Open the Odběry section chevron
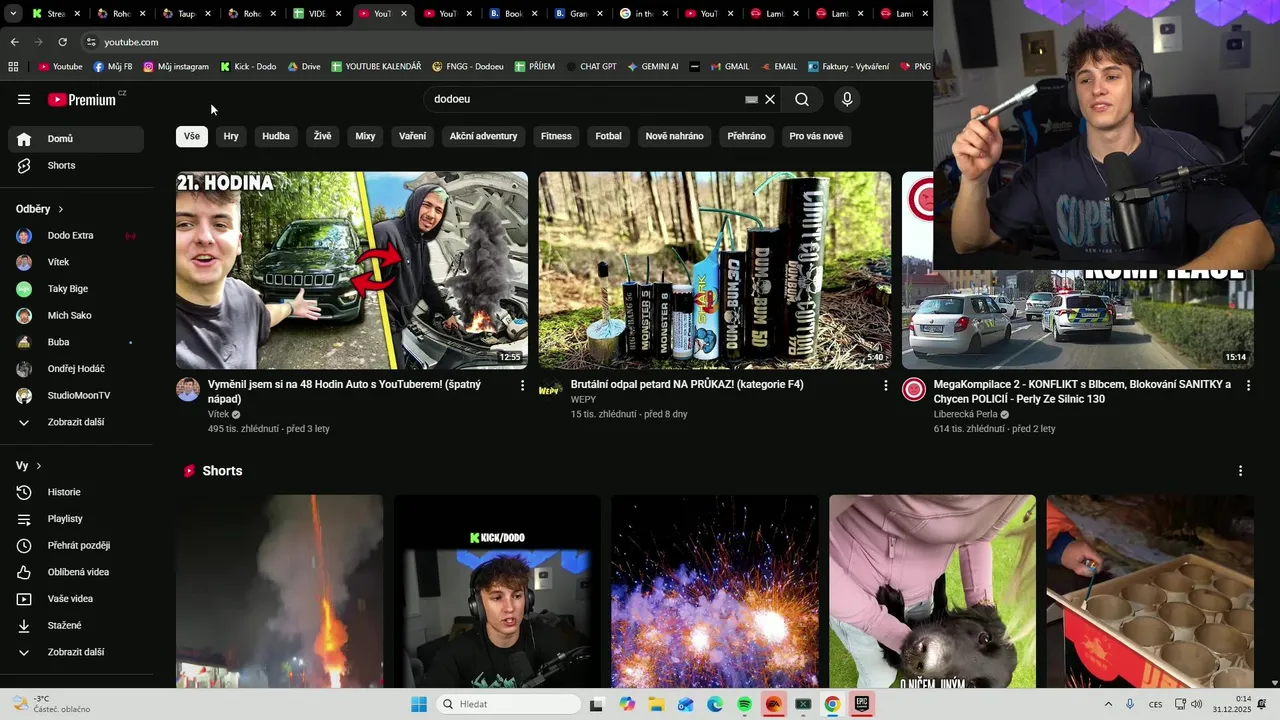Screen dimensions: 1280x720 [x=60, y=209]
